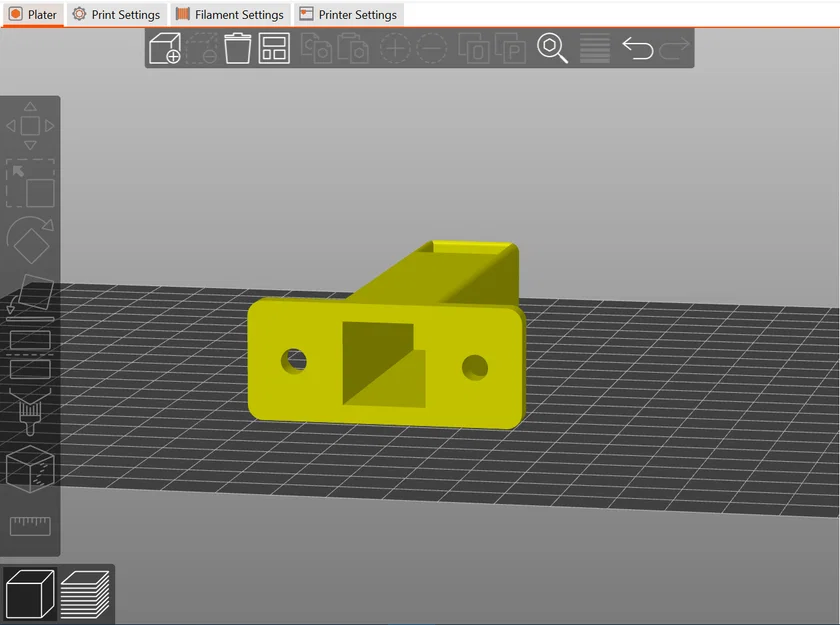Switch to sliced layers preview view

[85, 594]
